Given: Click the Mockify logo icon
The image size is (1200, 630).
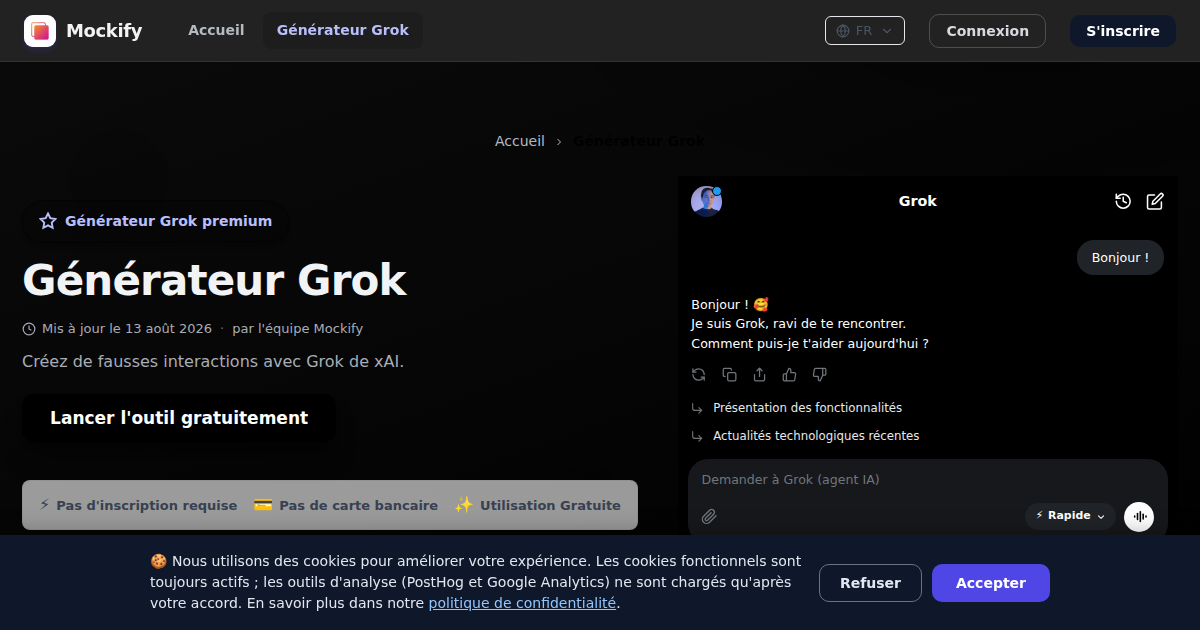Looking at the screenshot, I should point(40,31).
